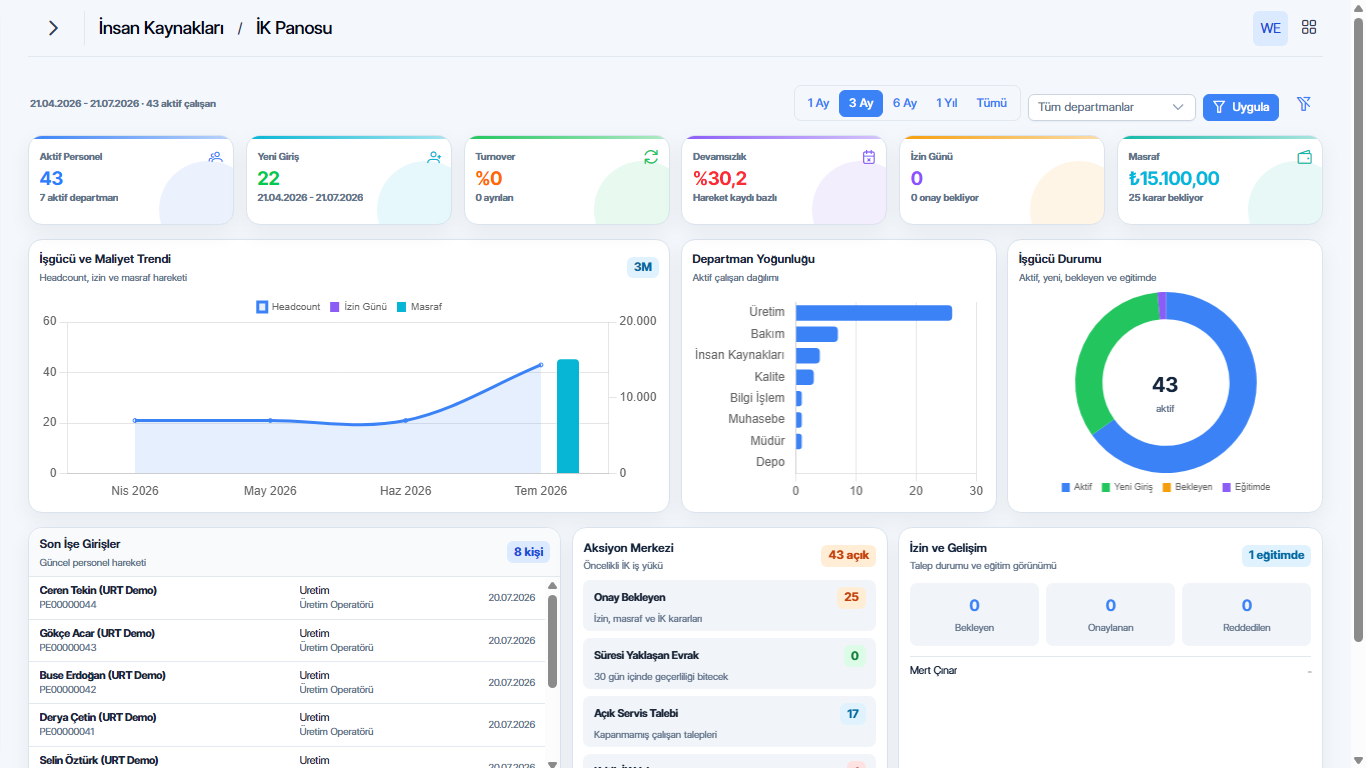Screen dimensions: 1366x768
Task: Click the Yeni Giriş add-person icon
Action: point(434,157)
